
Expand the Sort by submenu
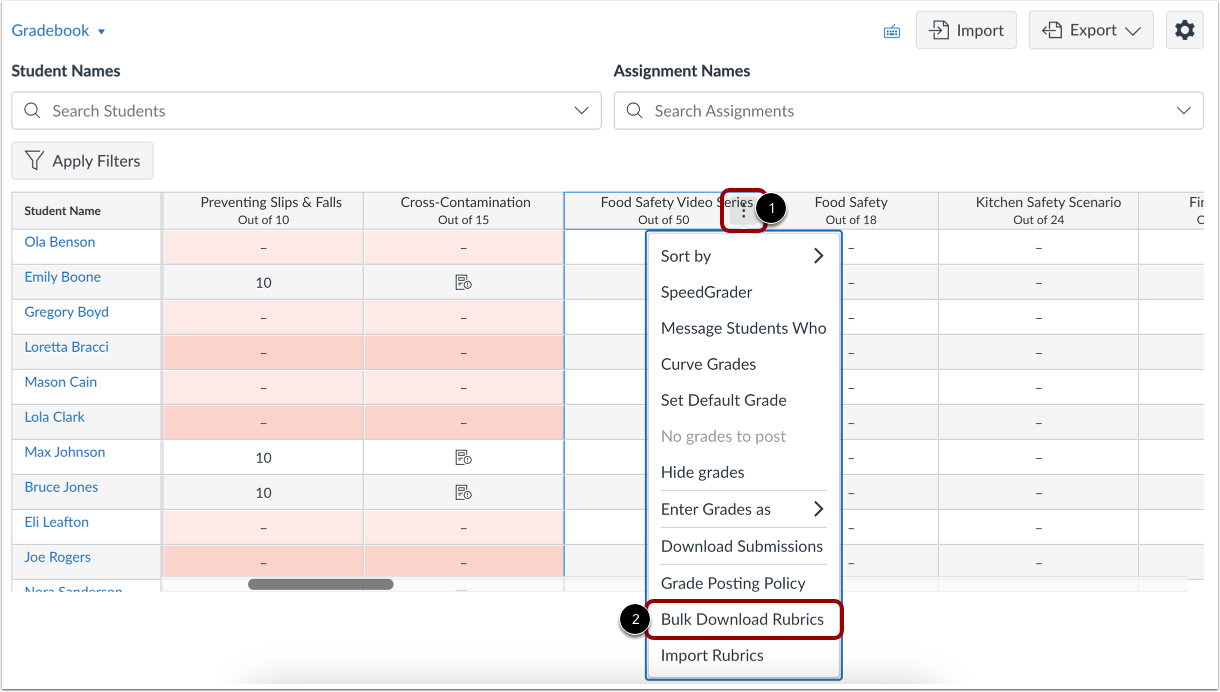tap(743, 256)
